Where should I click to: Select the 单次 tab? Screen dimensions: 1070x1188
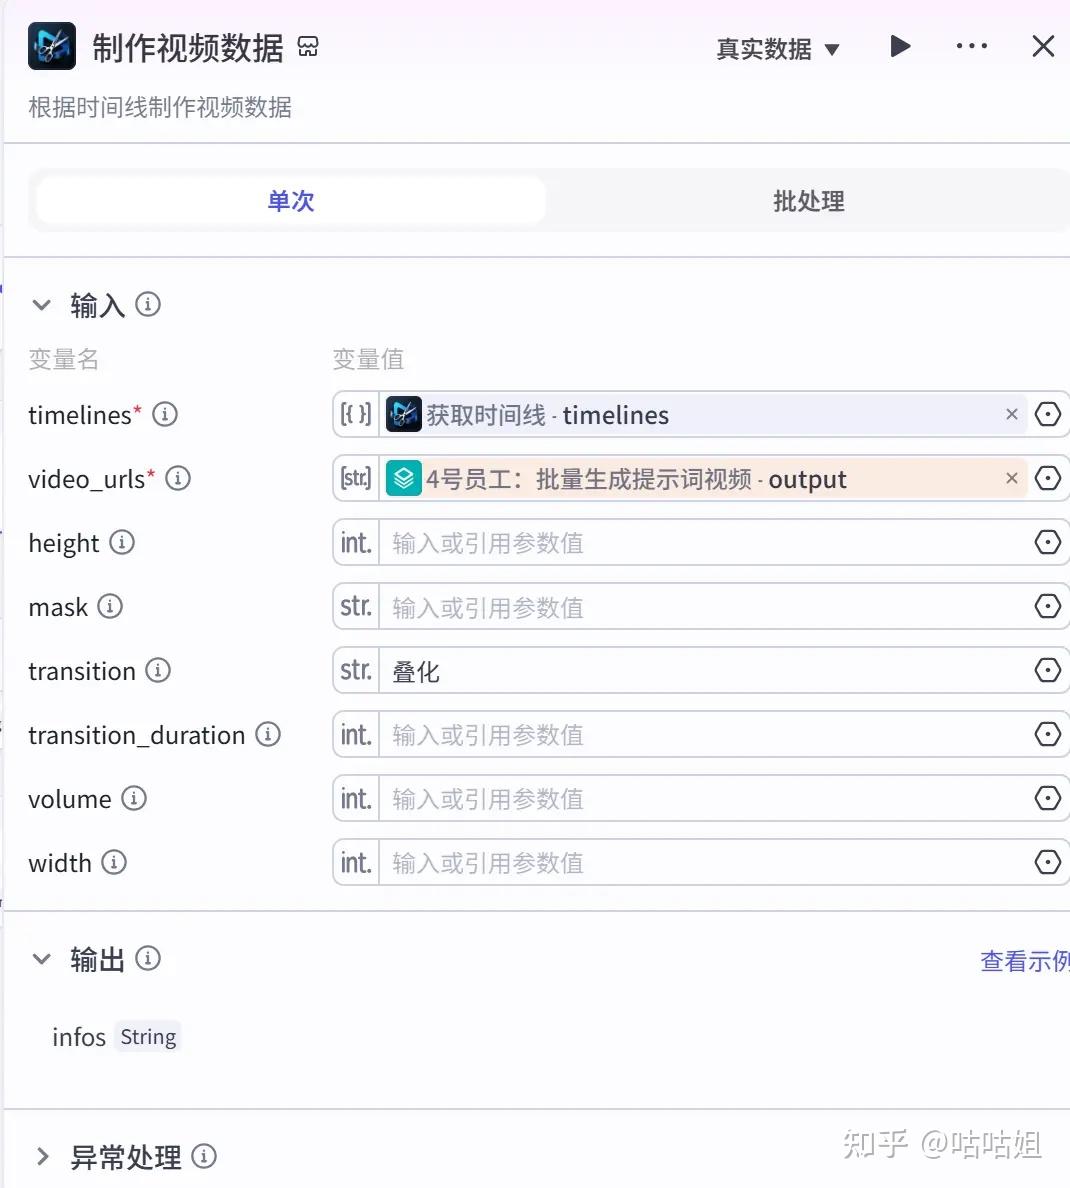click(291, 201)
